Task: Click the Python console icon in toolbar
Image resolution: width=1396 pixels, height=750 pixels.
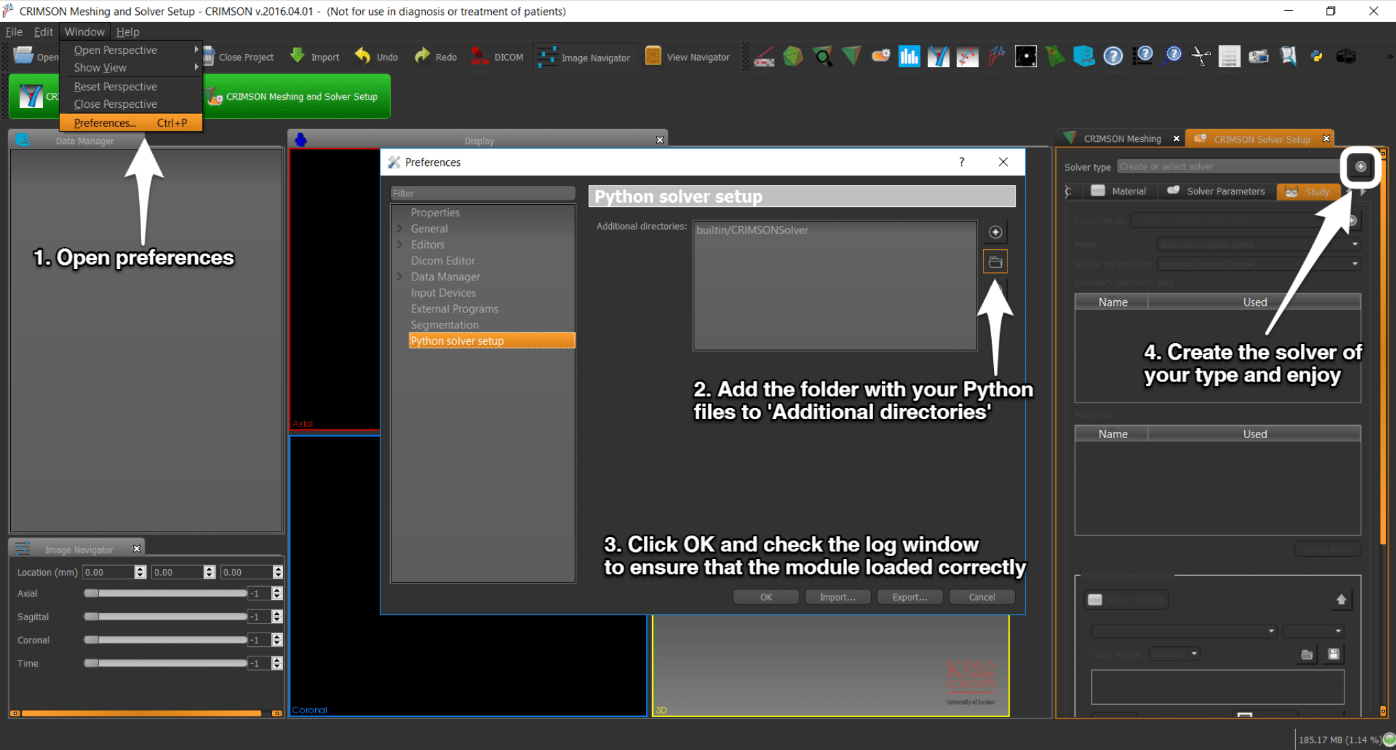Action: (x=1317, y=57)
